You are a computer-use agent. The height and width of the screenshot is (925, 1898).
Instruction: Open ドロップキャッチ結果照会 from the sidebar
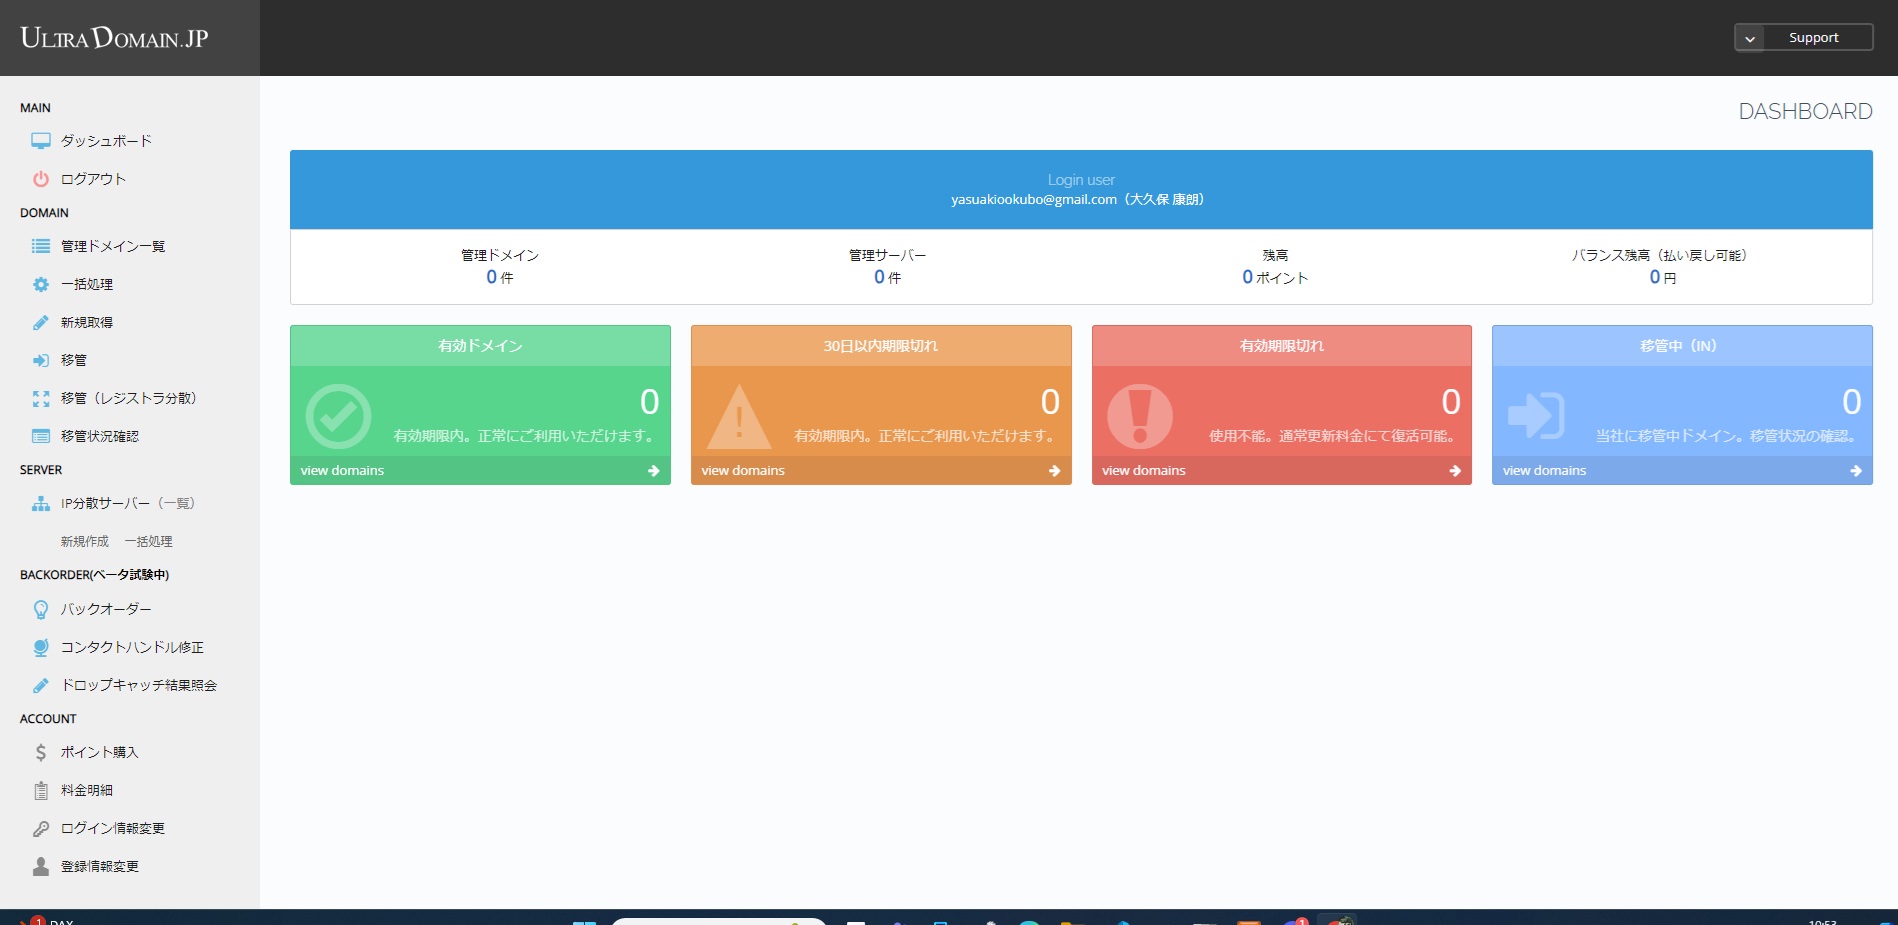point(138,685)
